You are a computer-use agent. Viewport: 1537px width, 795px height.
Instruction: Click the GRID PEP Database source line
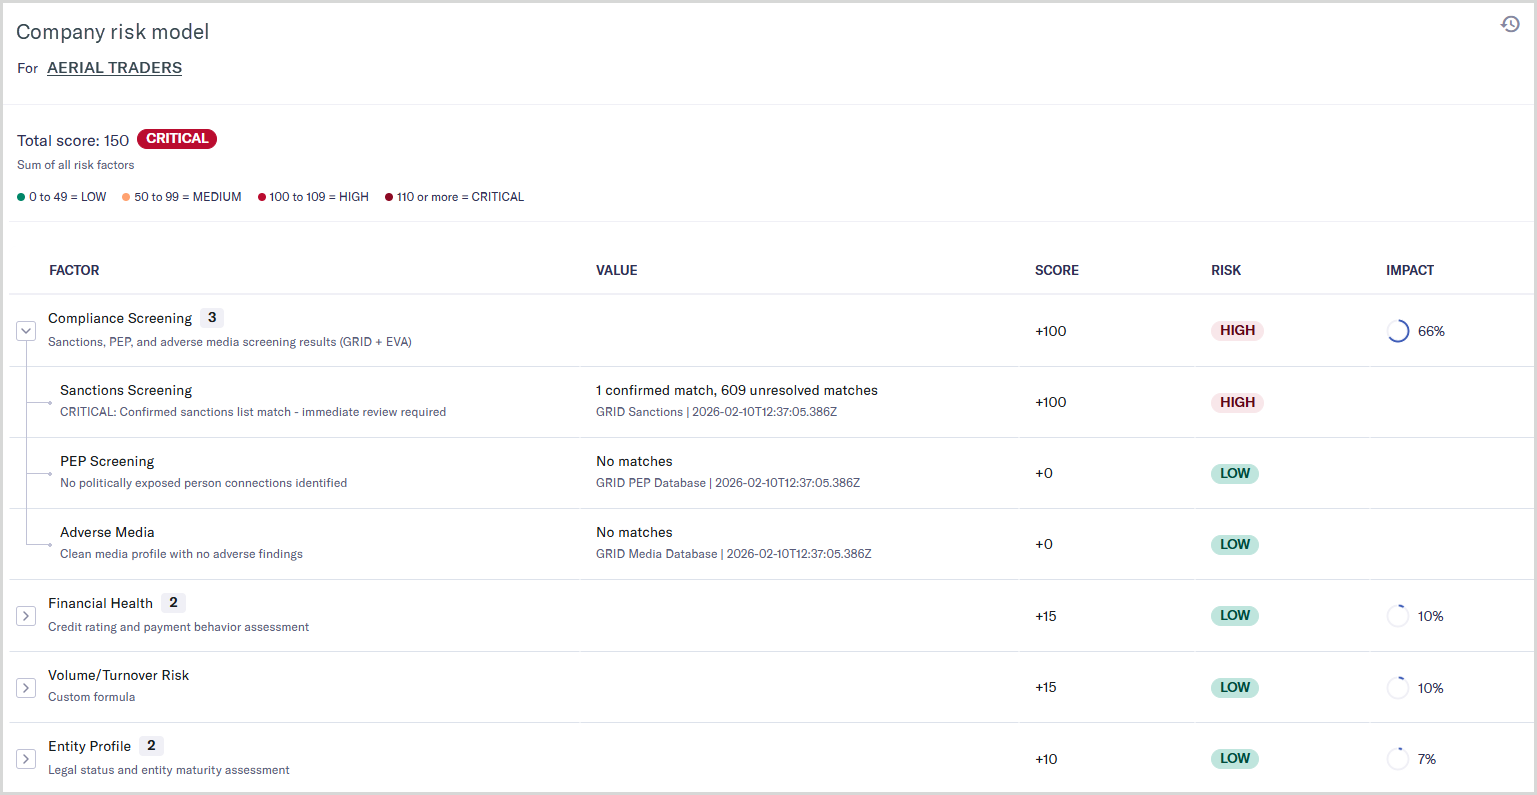(728, 483)
